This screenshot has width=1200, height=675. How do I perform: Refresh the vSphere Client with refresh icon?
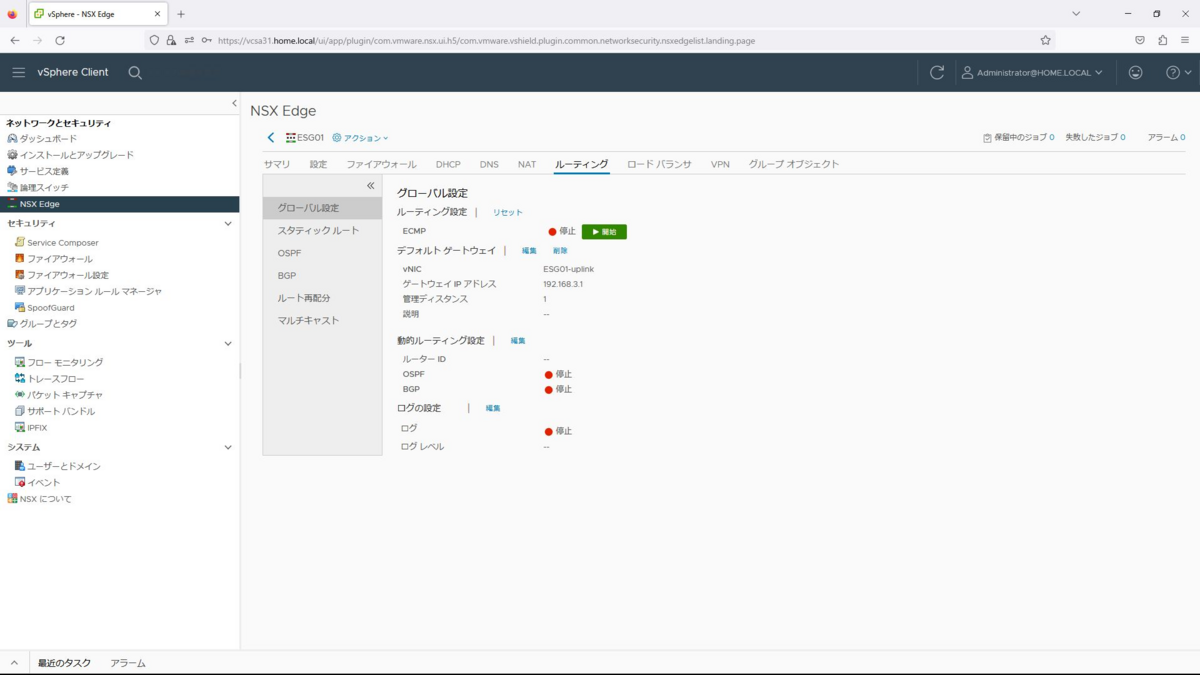pos(937,72)
